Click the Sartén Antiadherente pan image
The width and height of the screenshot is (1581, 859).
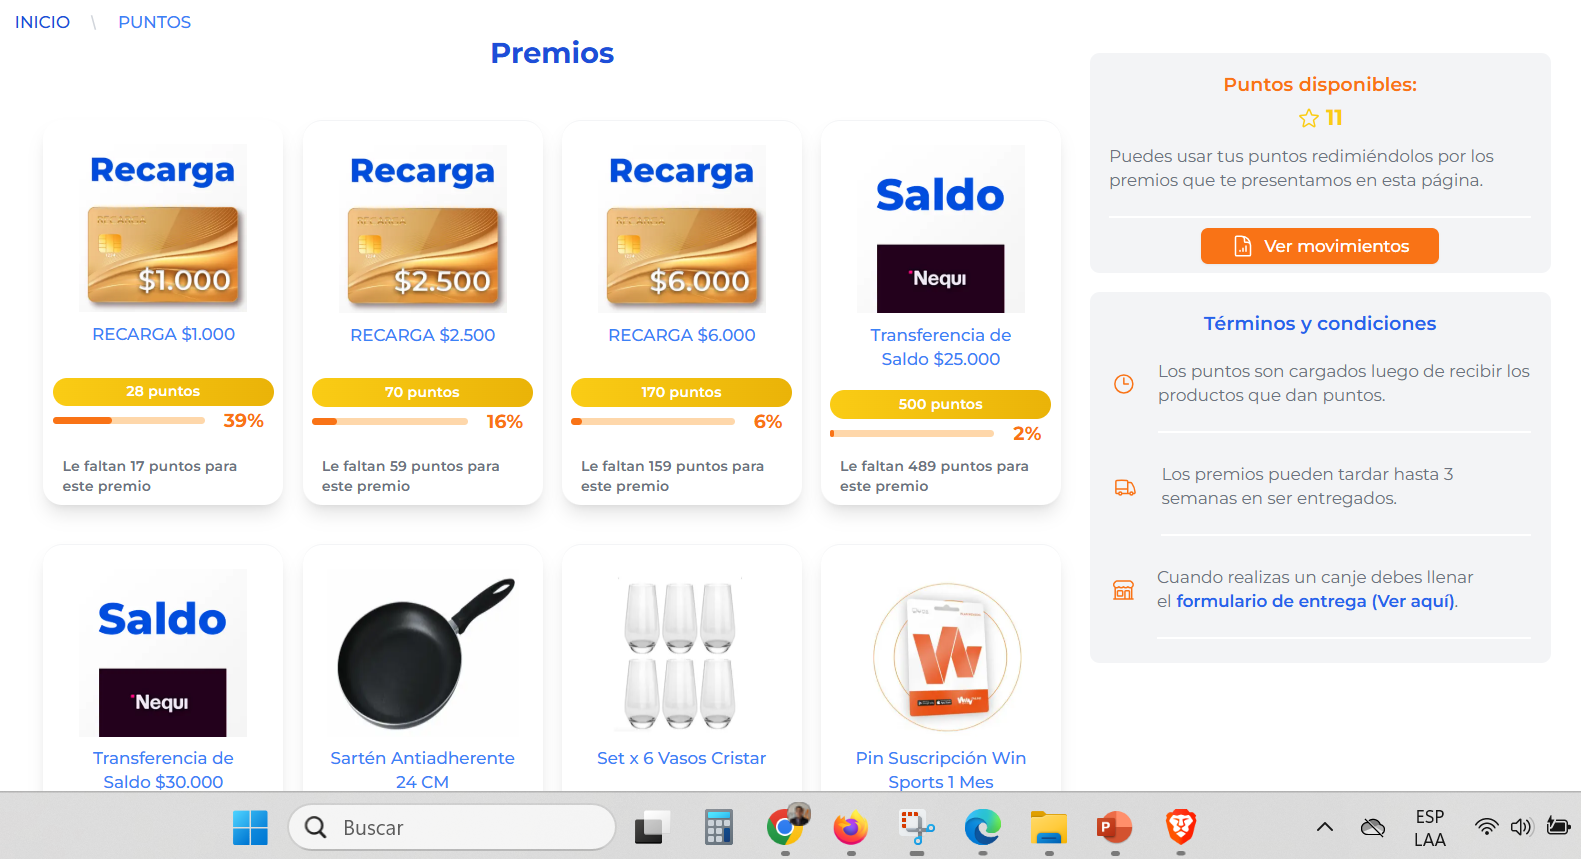423,653
